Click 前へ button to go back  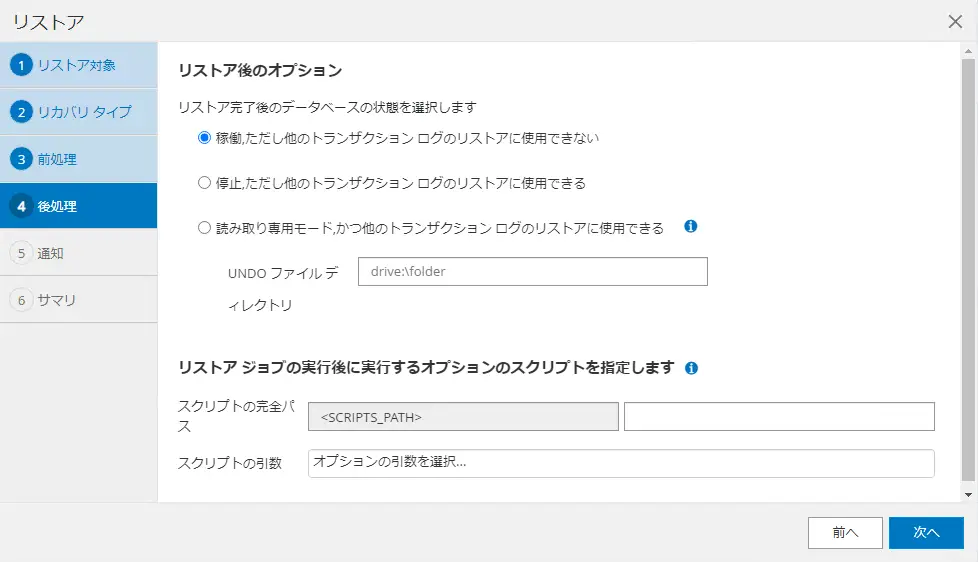pyautogui.click(x=845, y=533)
